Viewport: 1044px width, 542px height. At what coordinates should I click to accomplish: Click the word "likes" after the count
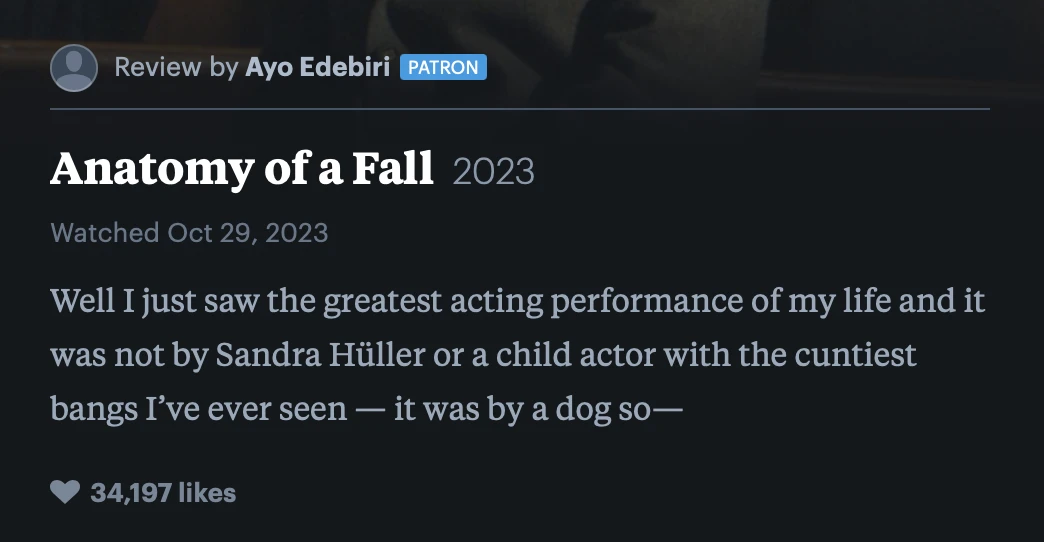click(x=210, y=493)
